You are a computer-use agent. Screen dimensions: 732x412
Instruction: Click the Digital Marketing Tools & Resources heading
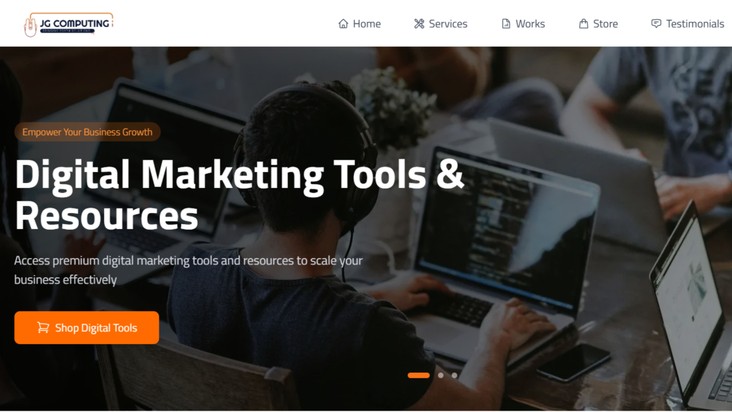[239, 195]
